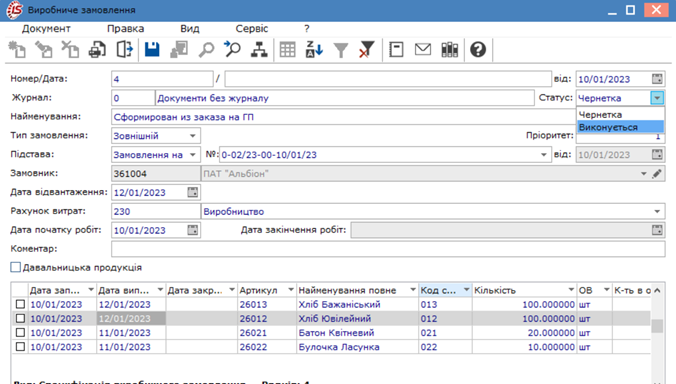This screenshot has width=676, height=384.
Task: Click the Рахунок витрат code field 230
Action: click(156, 211)
